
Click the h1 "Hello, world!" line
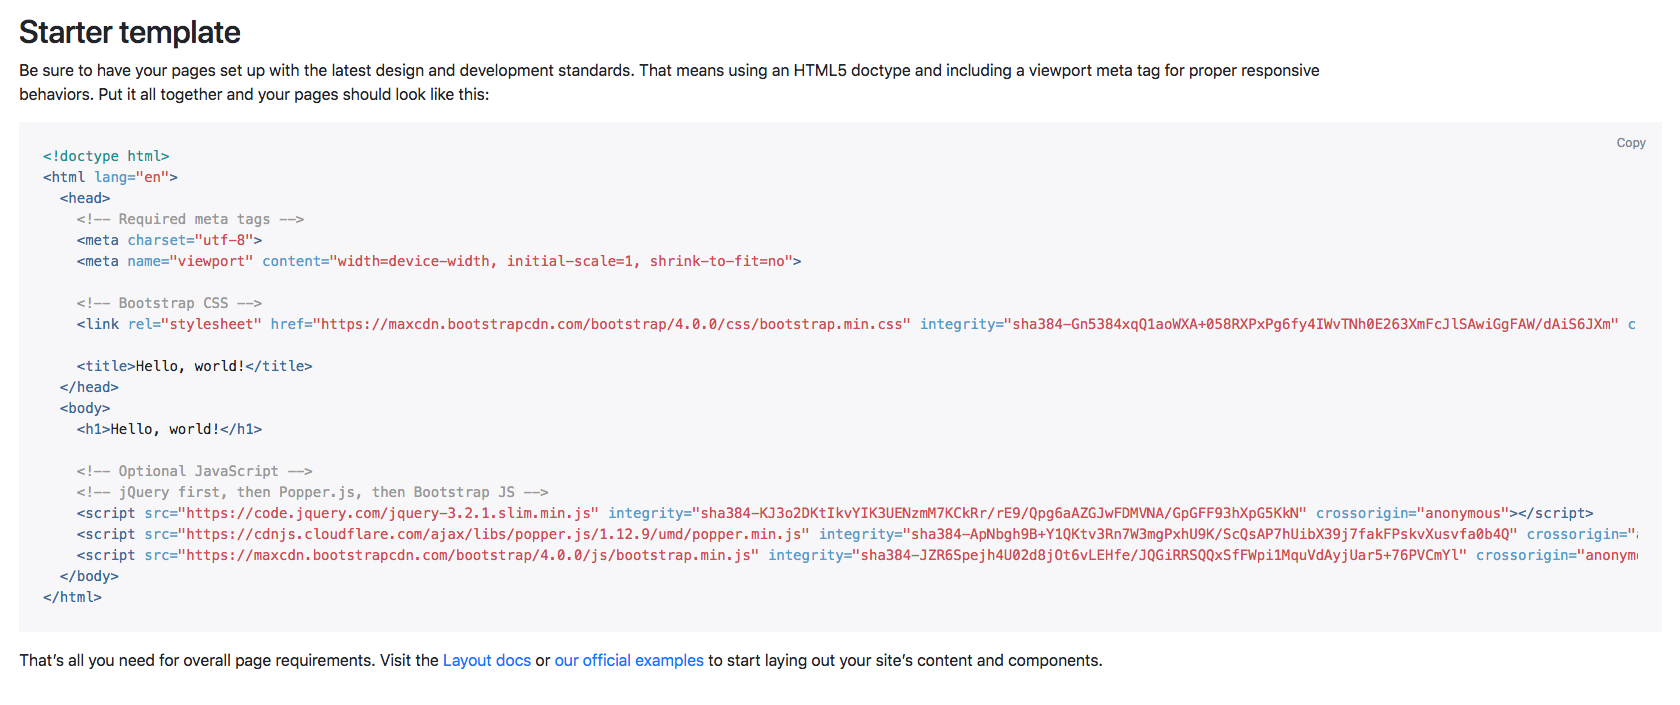coord(169,429)
